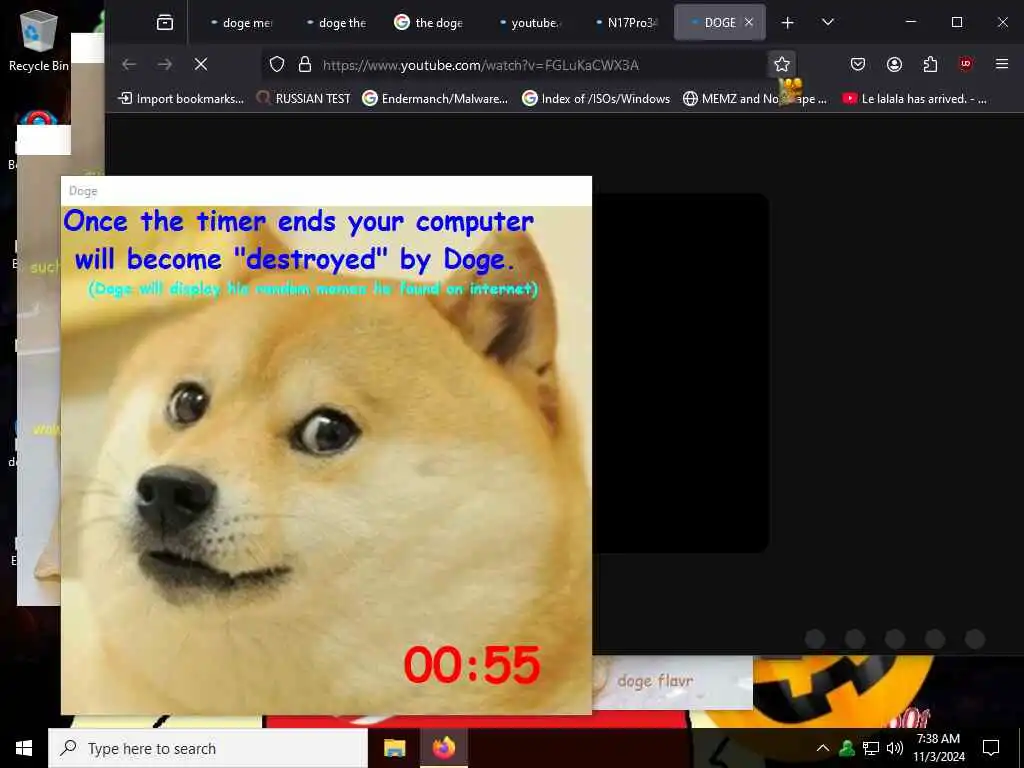Open the notifications action center
The width and height of the screenshot is (1024, 768).
[x=991, y=748]
